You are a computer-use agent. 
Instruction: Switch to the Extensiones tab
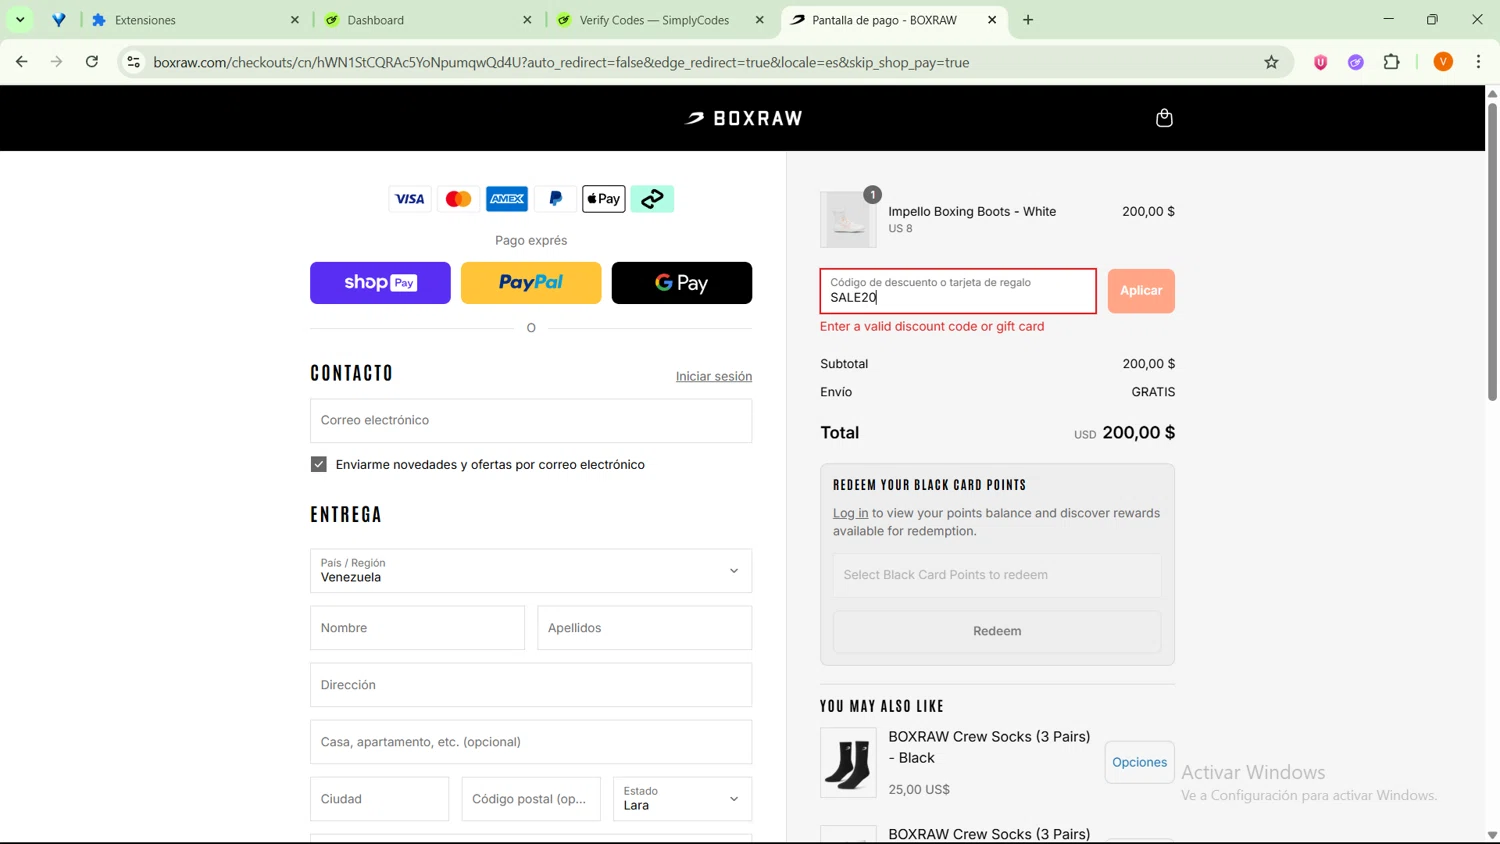click(196, 20)
